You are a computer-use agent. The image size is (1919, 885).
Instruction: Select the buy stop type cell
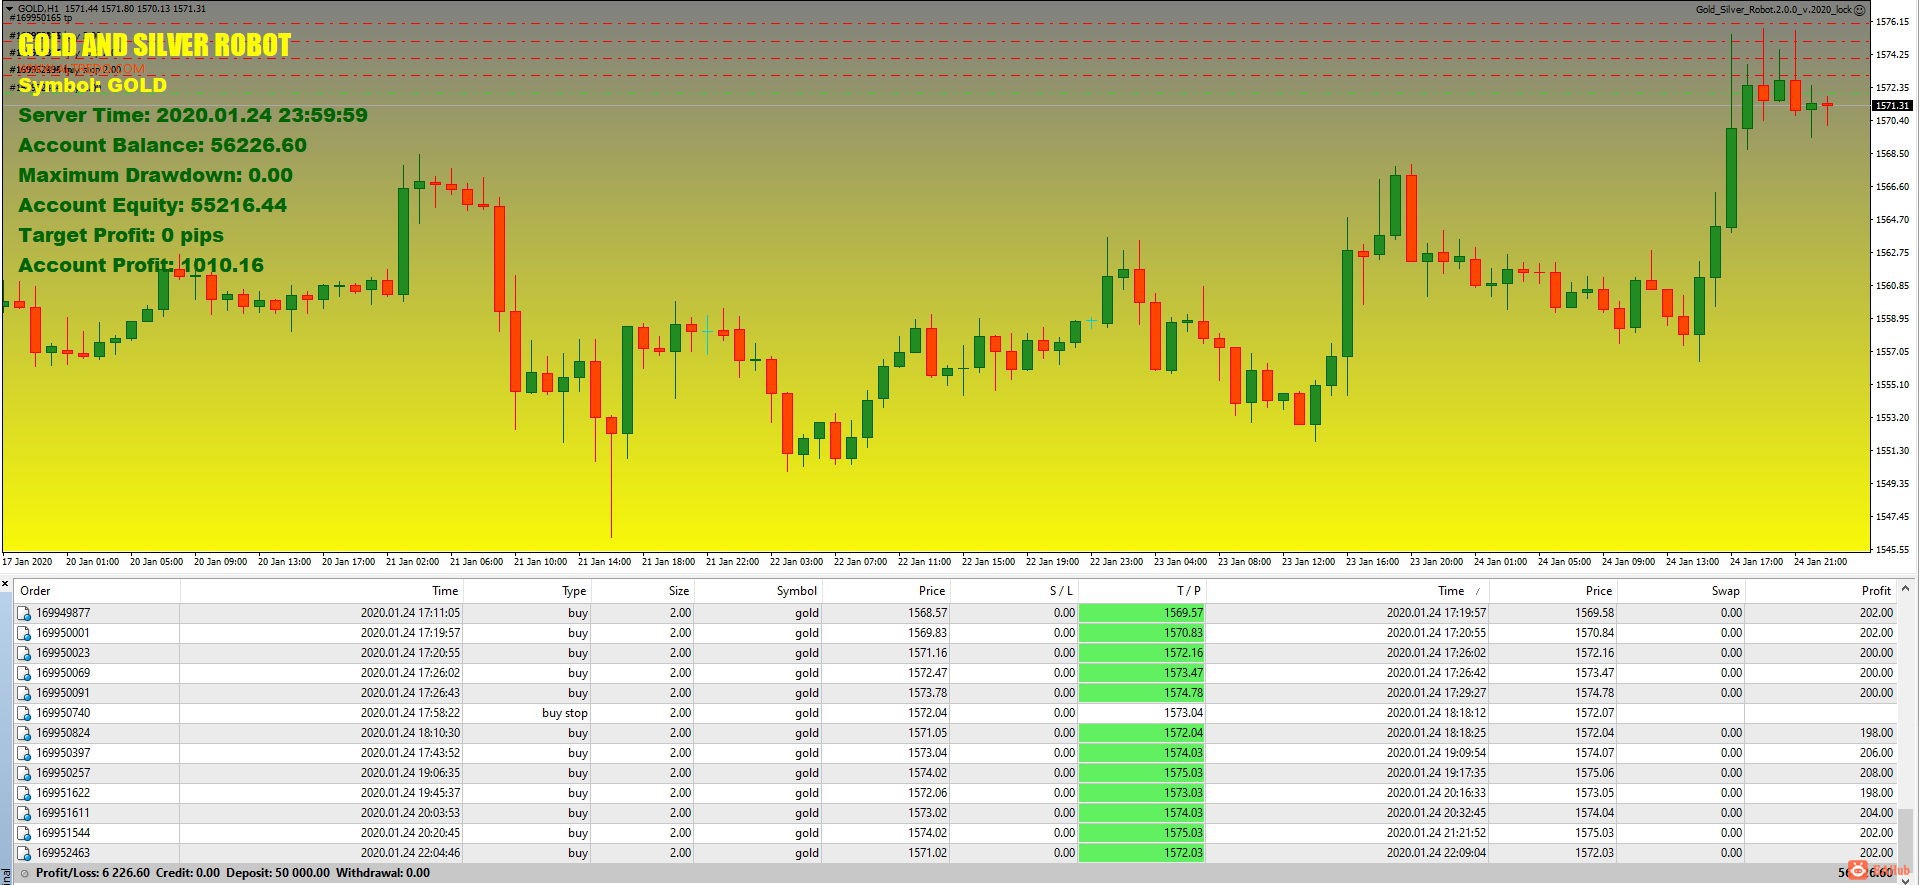(527, 713)
